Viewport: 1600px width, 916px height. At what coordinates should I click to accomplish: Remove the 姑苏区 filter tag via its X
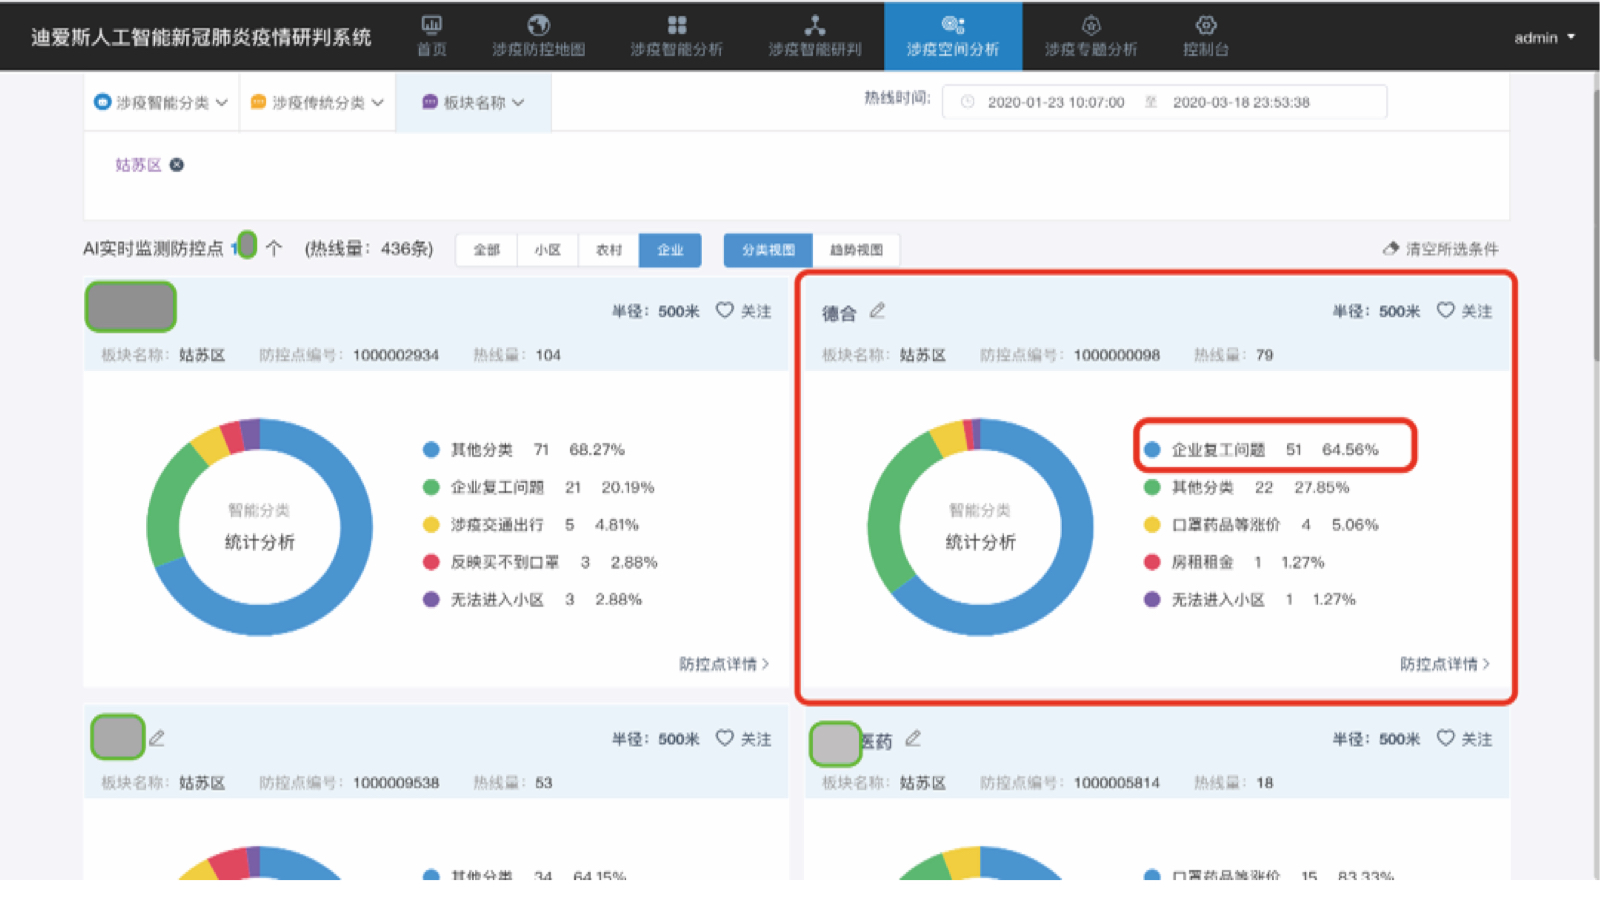pyautogui.click(x=177, y=164)
